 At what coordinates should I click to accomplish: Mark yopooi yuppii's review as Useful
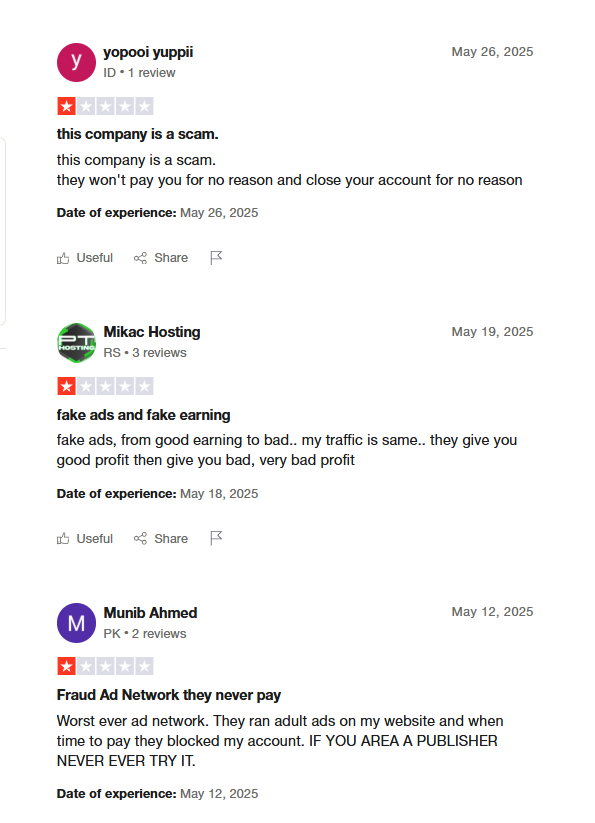coord(85,258)
